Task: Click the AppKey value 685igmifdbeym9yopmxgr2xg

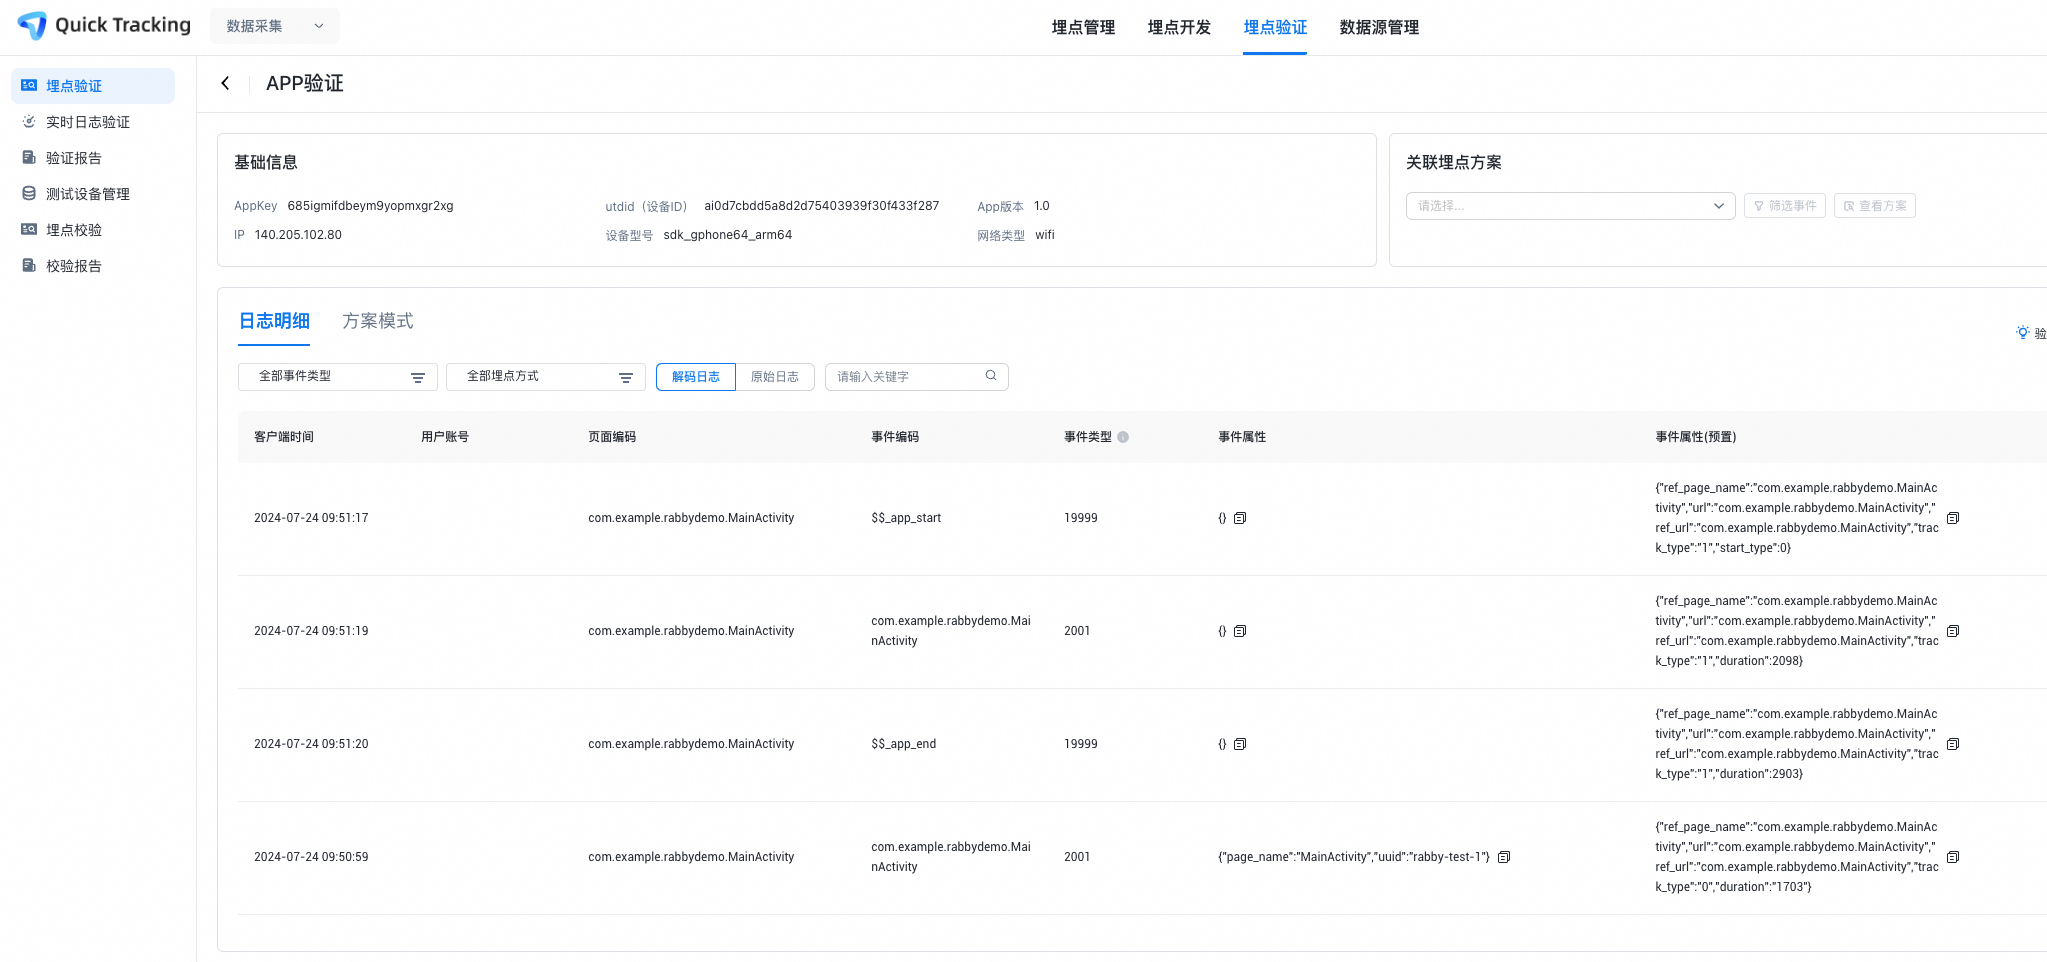Action: (370, 206)
